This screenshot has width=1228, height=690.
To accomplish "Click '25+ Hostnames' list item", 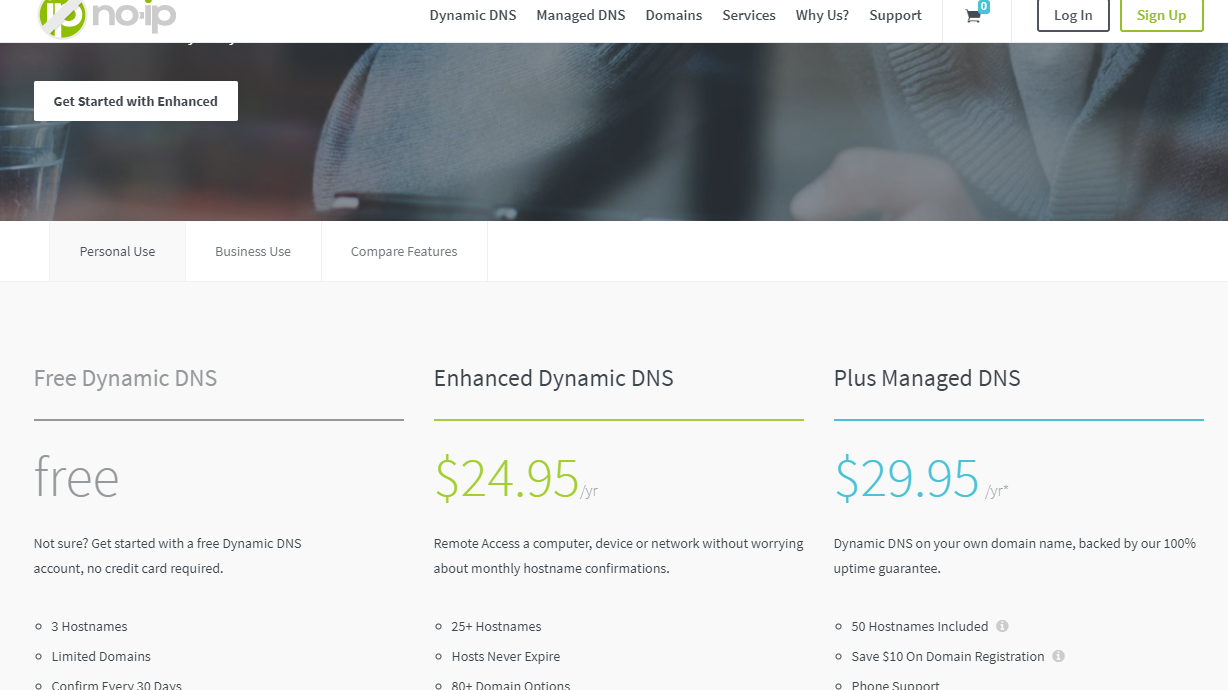I will pos(496,626).
